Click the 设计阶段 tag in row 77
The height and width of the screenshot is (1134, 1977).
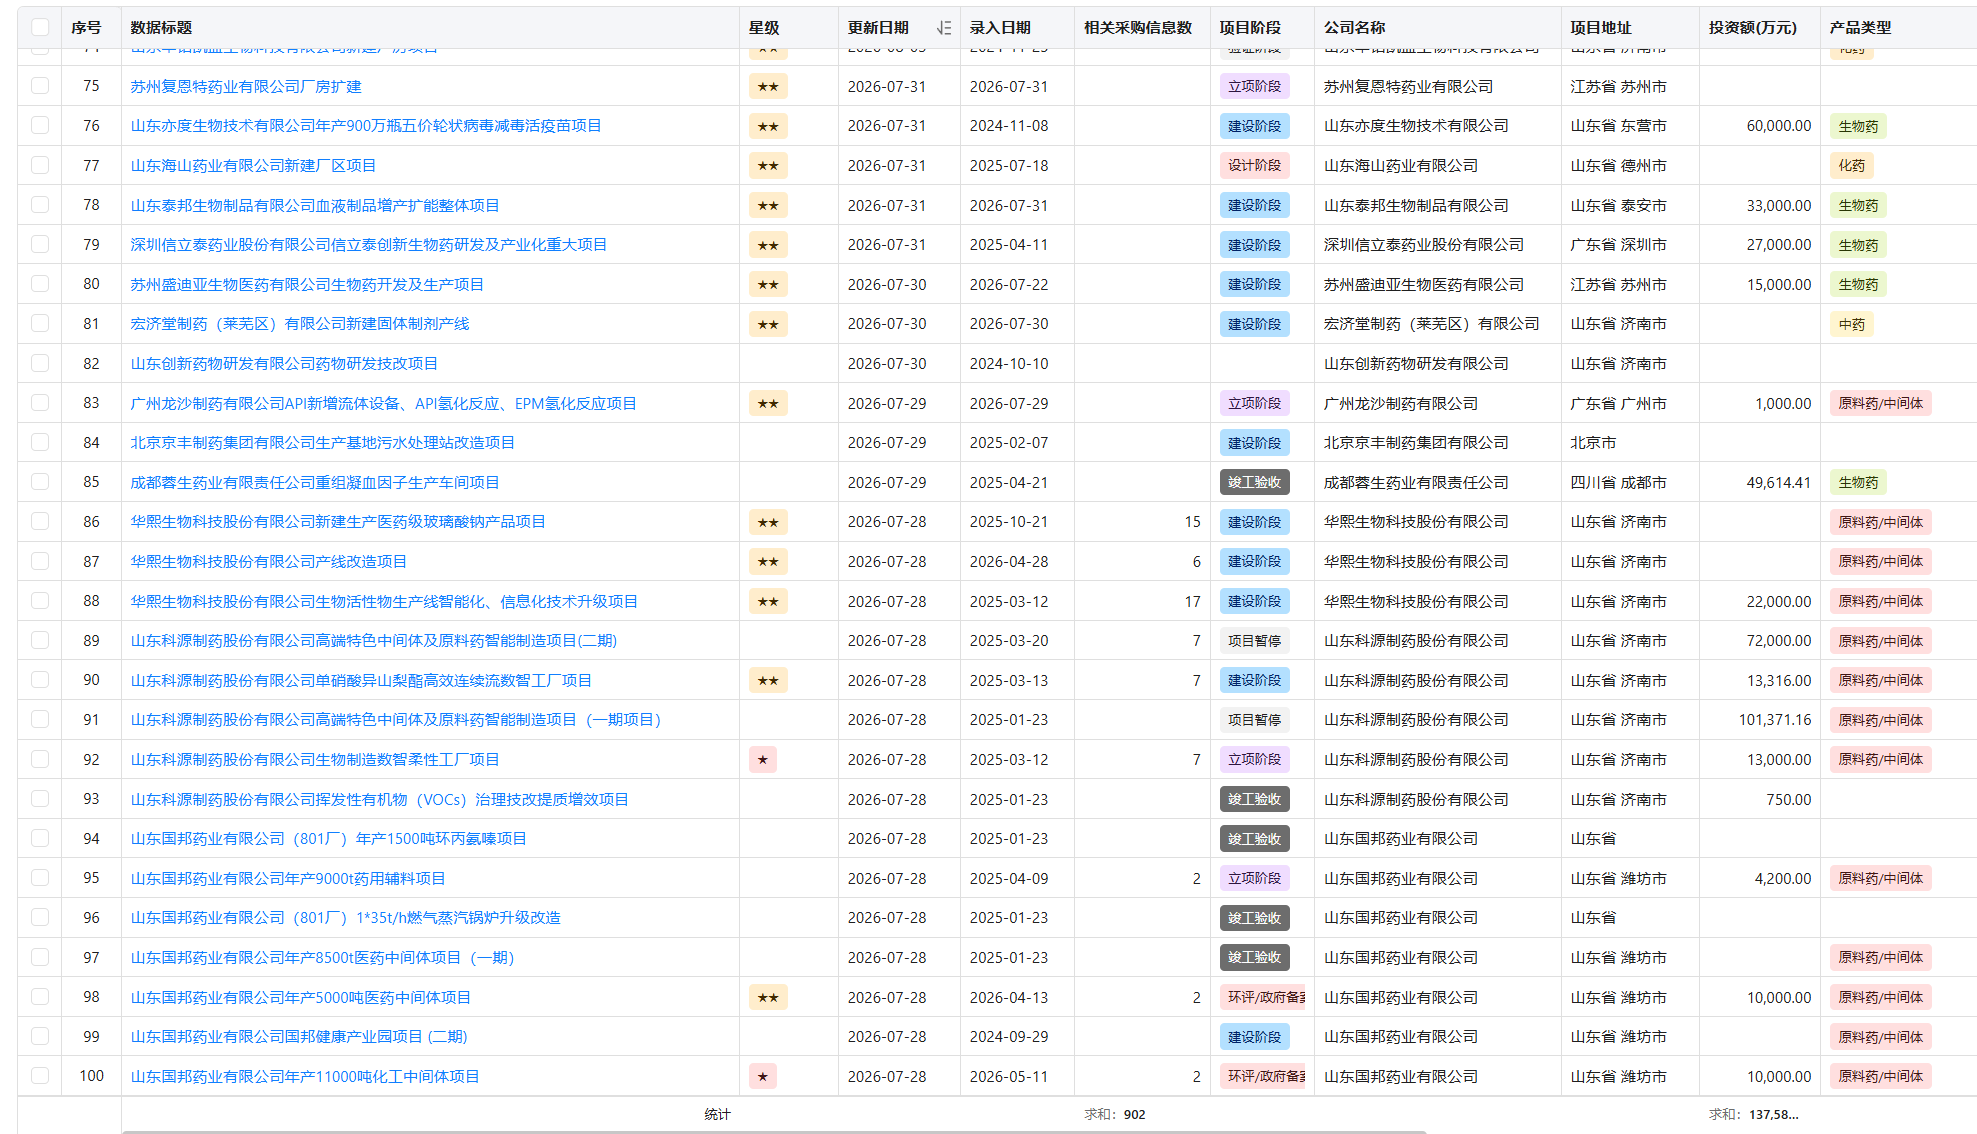click(x=1254, y=166)
